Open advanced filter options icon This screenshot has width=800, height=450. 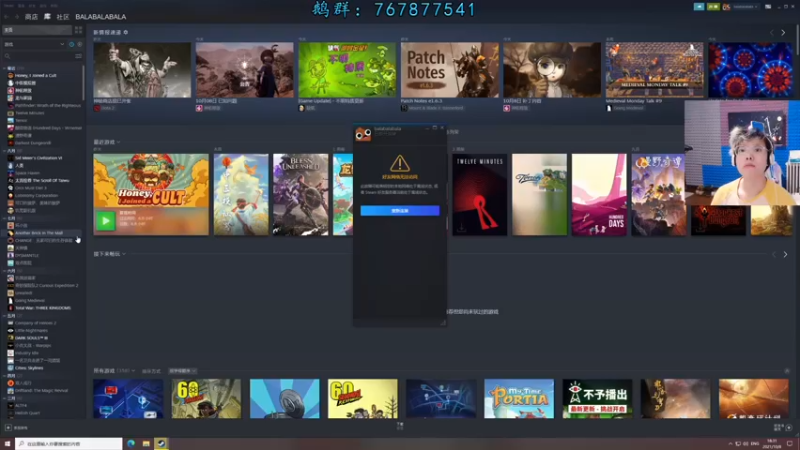click(79, 56)
